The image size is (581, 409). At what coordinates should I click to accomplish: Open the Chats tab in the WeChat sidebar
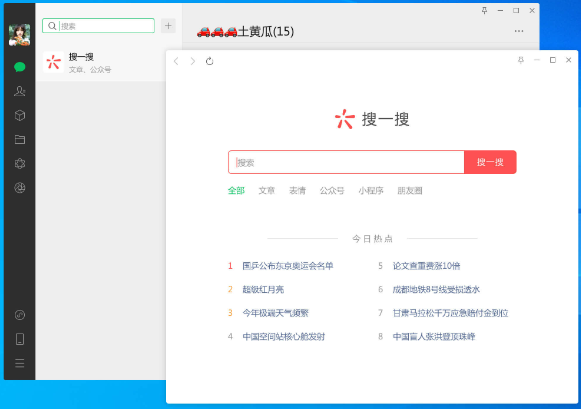pos(20,67)
